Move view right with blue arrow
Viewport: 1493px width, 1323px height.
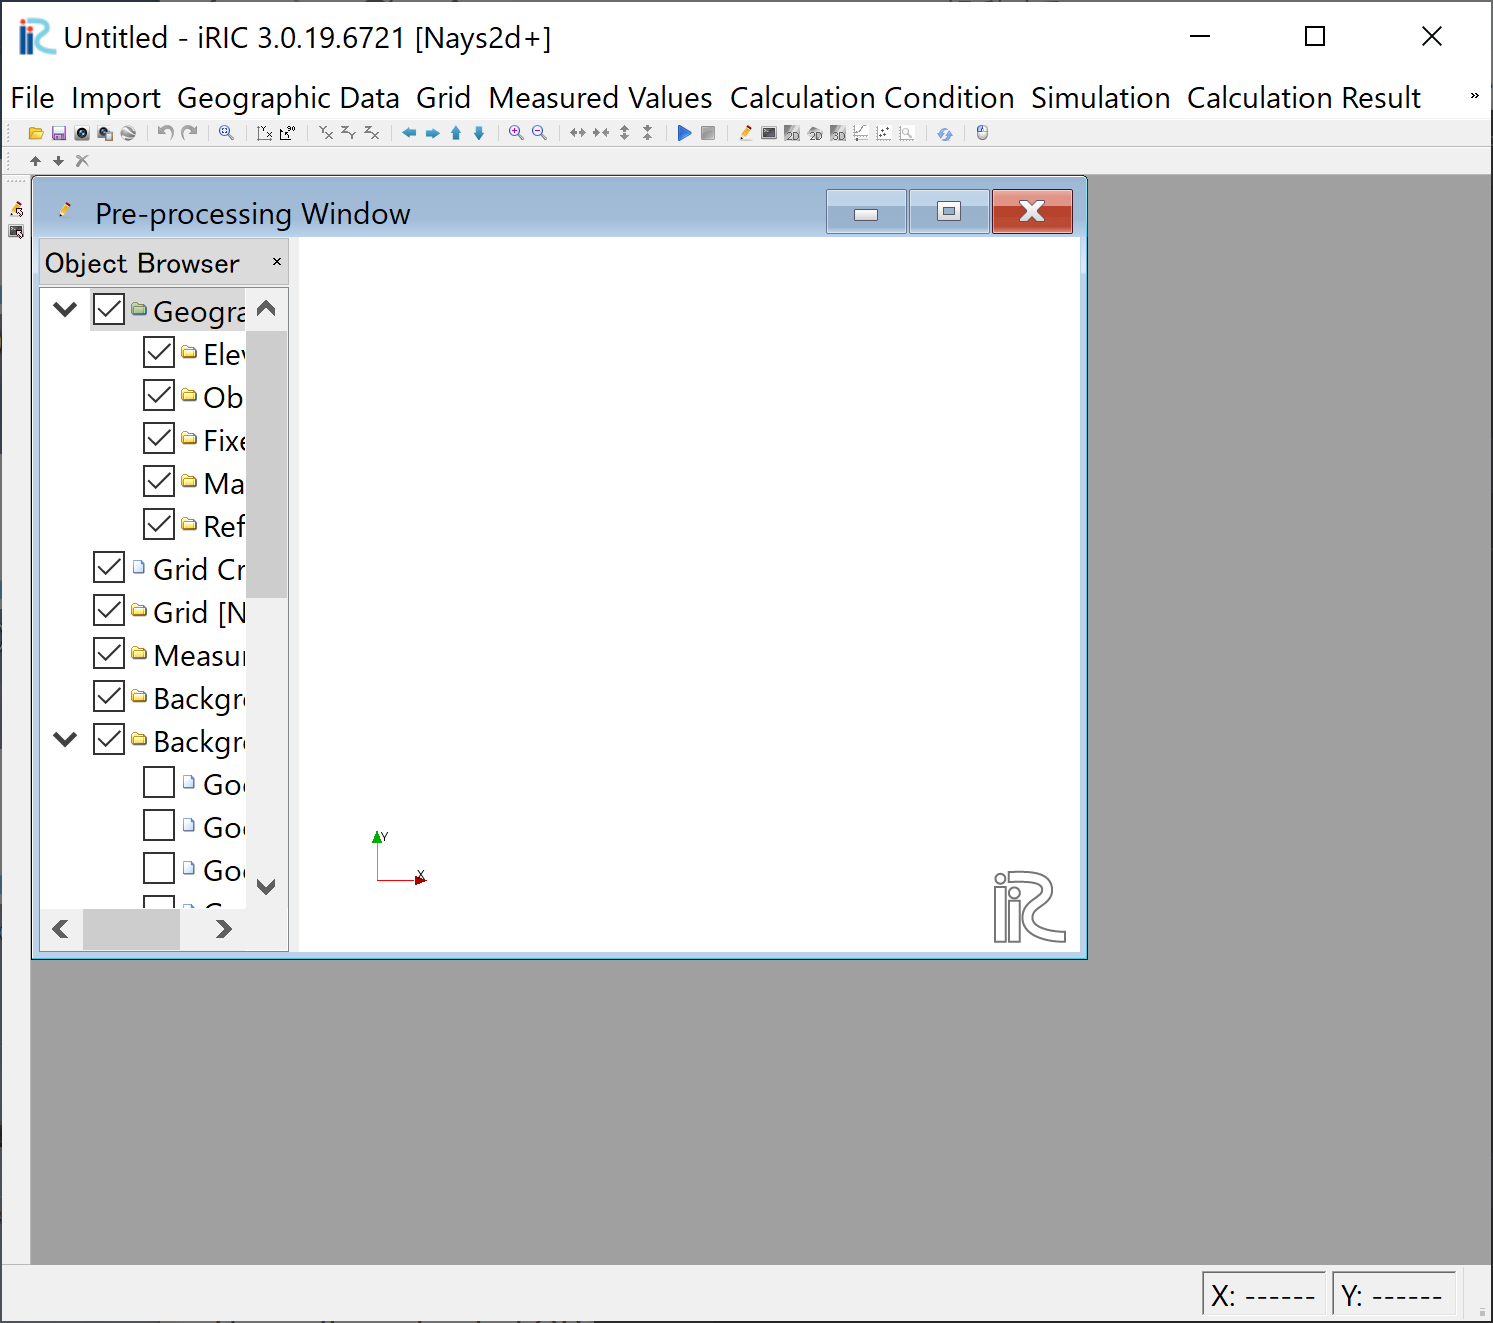(x=433, y=133)
